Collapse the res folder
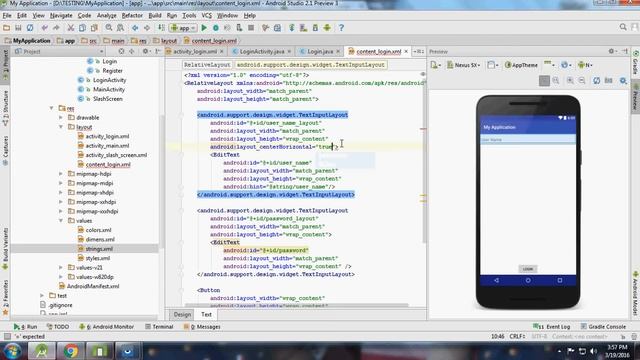This screenshot has width=640, height=360. [x=51, y=108]
